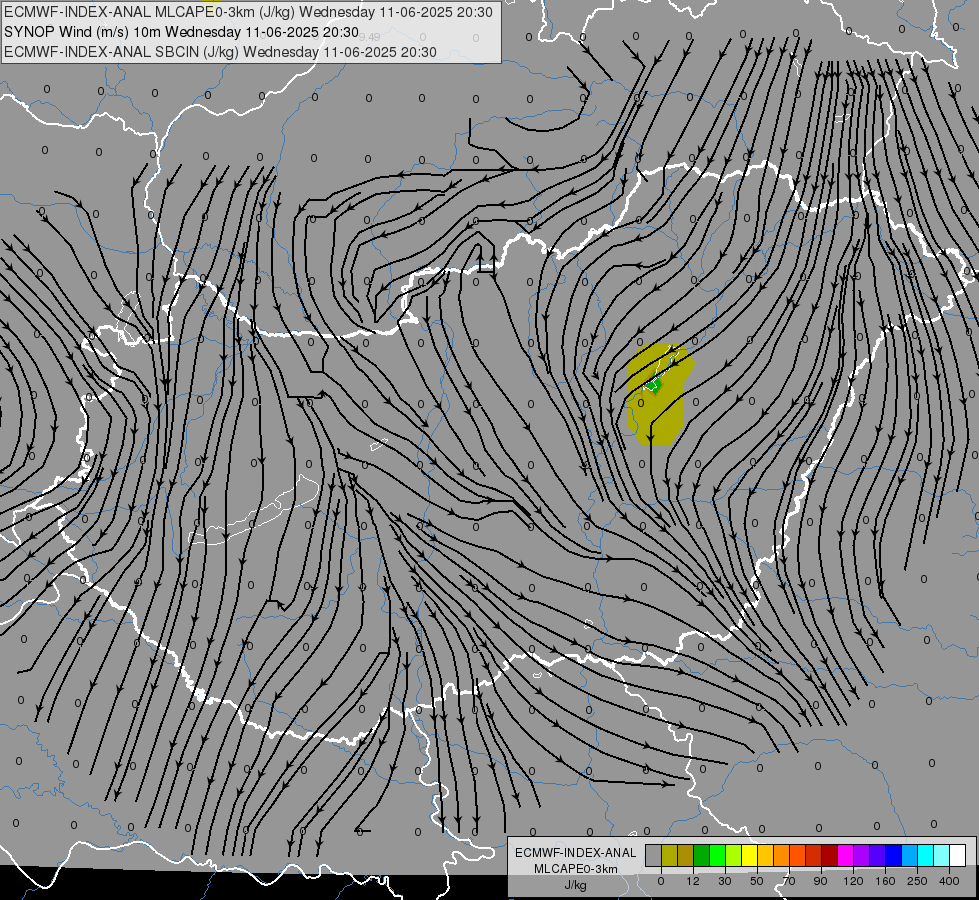
Task: Click the legend value 90
Action: (820, 881)
